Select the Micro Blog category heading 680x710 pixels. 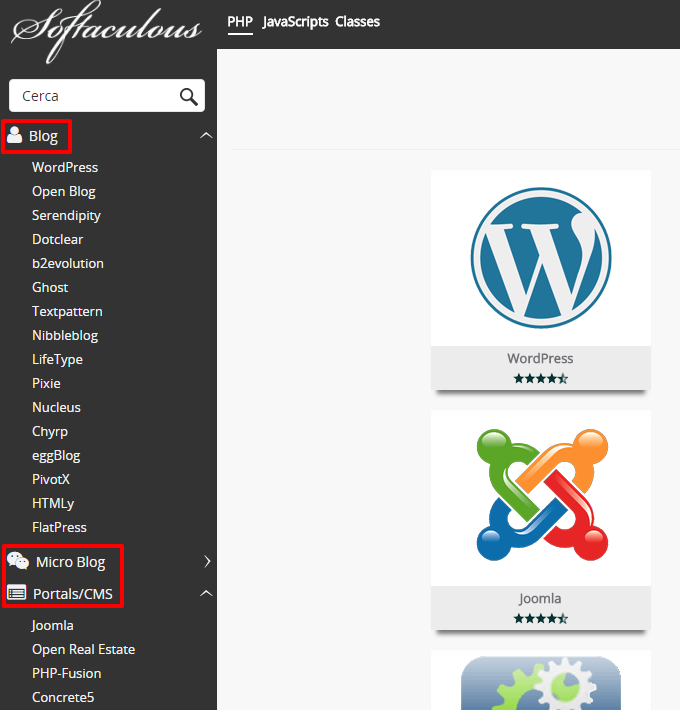coord(71,562)
